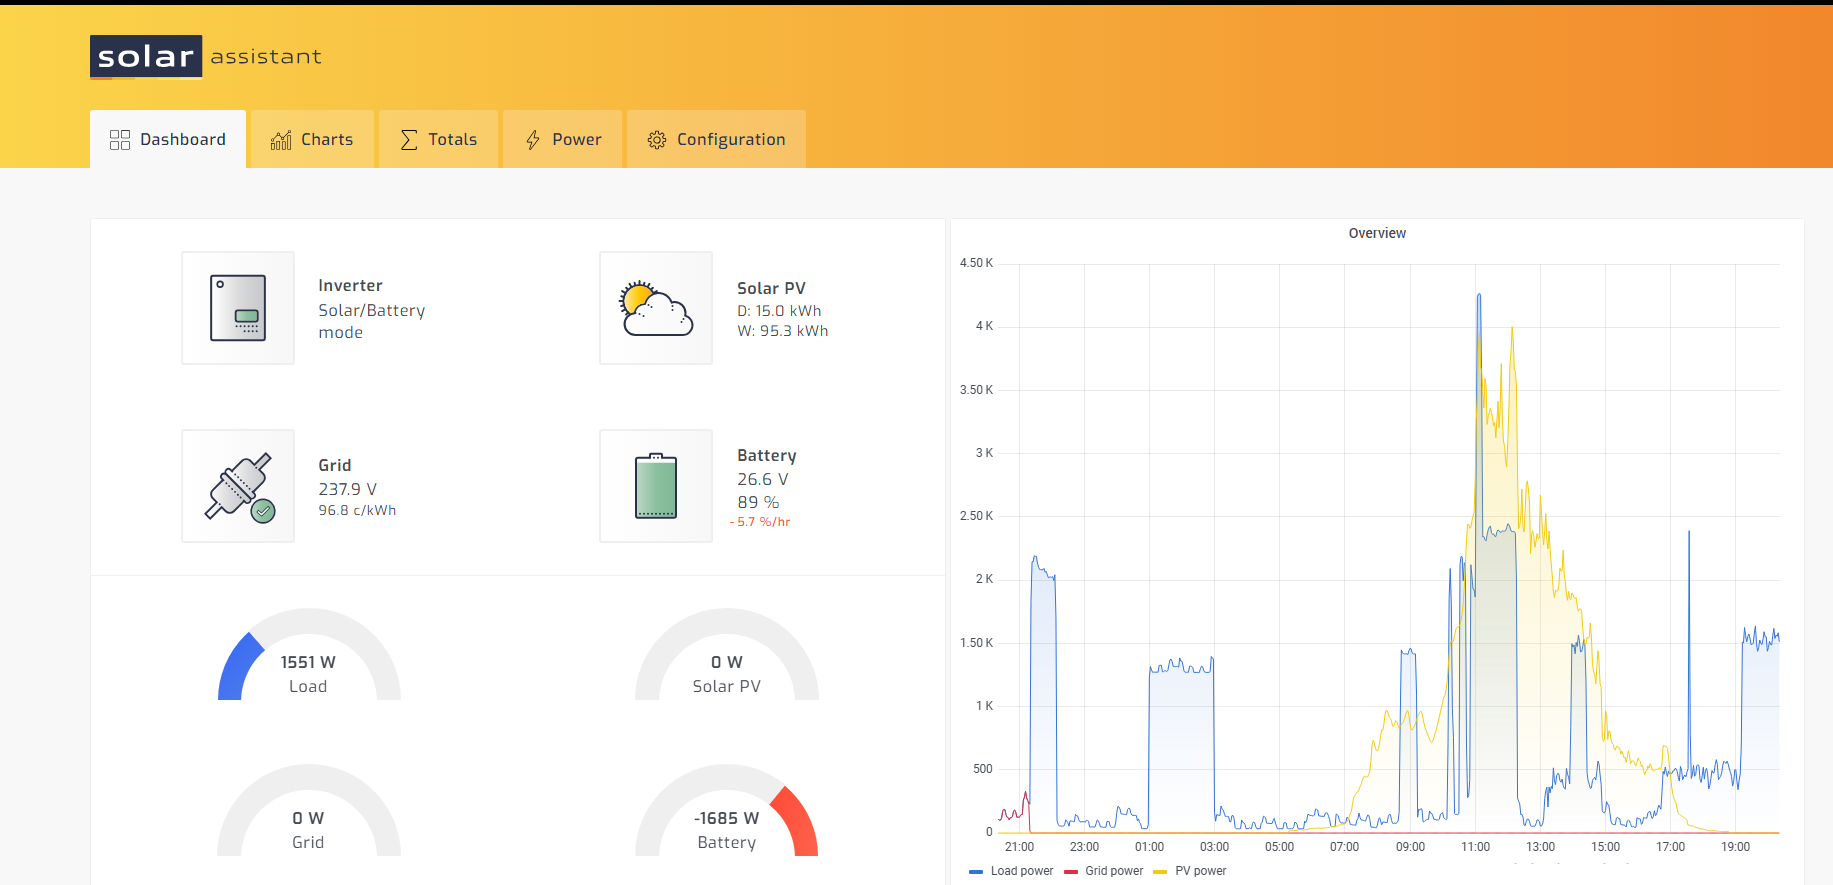This screenshot has height=885, width=1833.
Task: Click the Power lightning bolt icon
Action: pos(533,140)
